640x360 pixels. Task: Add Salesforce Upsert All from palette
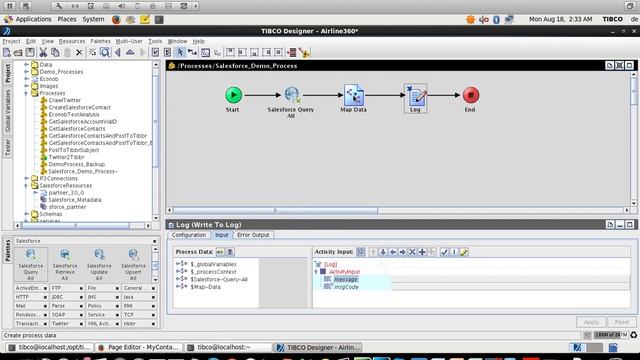coord(133,264)
